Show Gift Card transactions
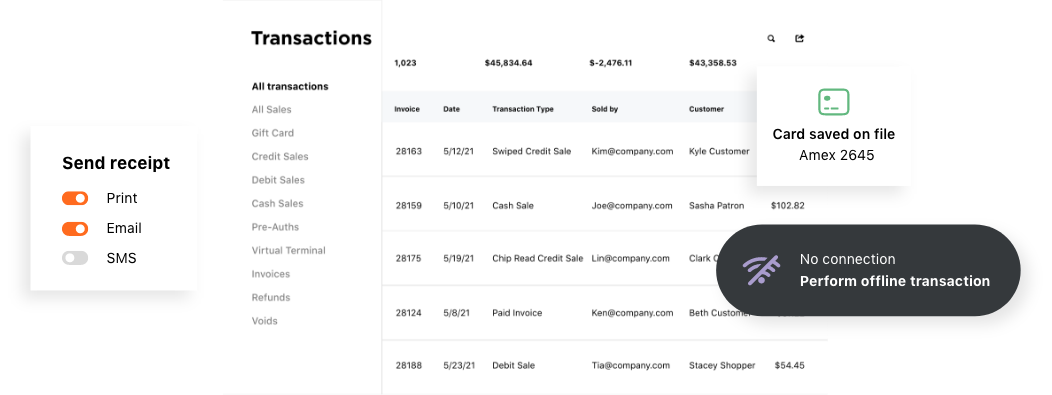This screenshot has width=1052, height=395. click(272, 133)
